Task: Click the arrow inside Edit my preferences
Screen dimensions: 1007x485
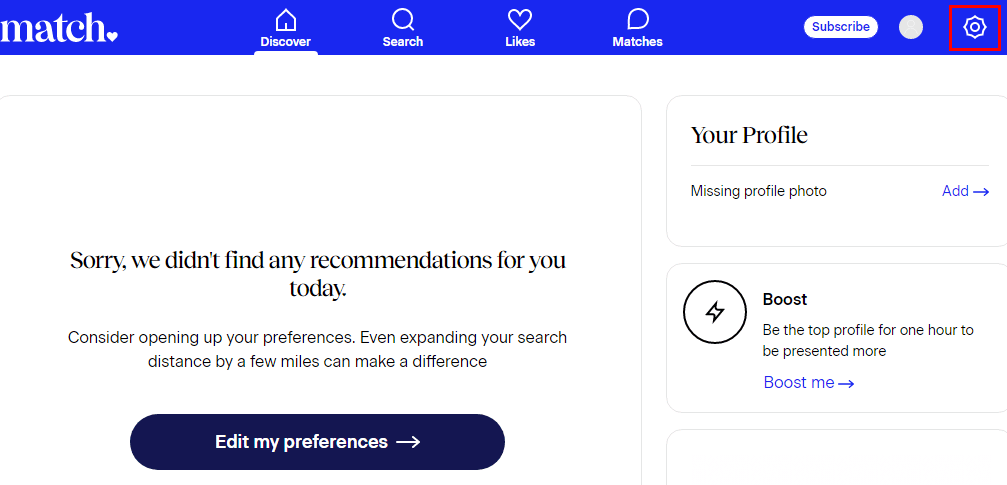Action: pyautogui.click(x=408, y=442)
